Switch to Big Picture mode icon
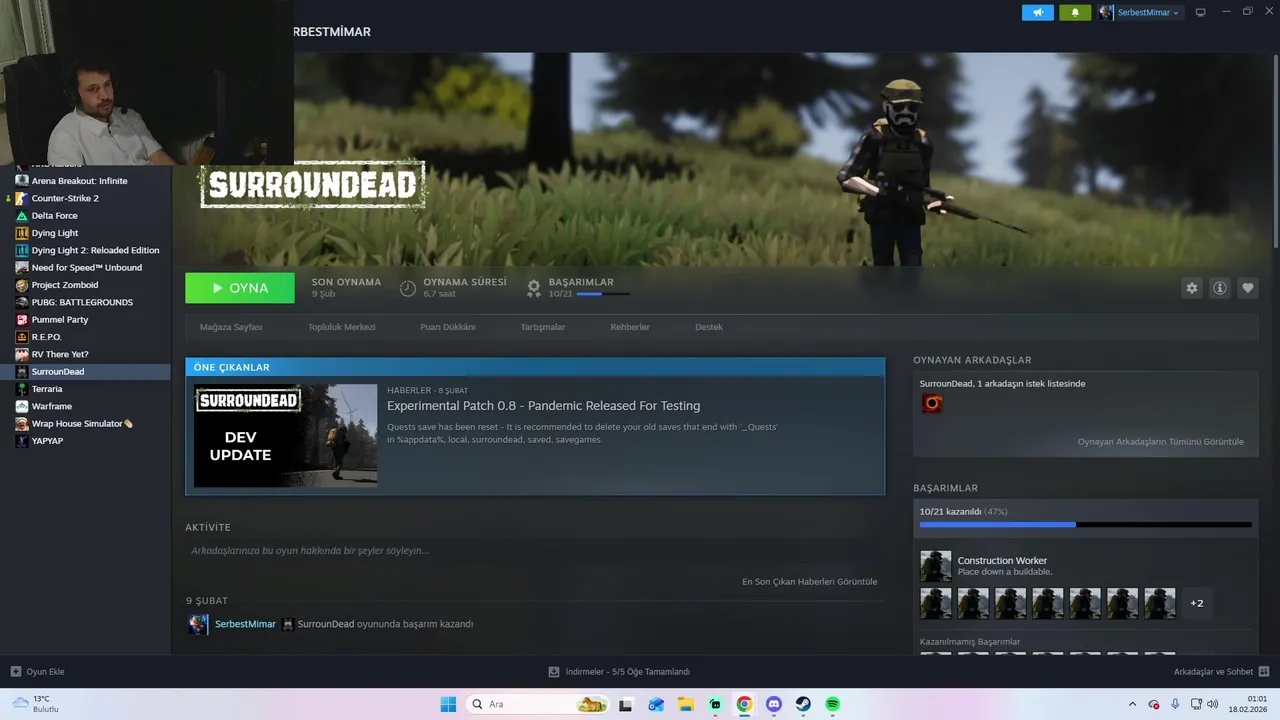The image size is (1280, 720). pos(1200,12)
